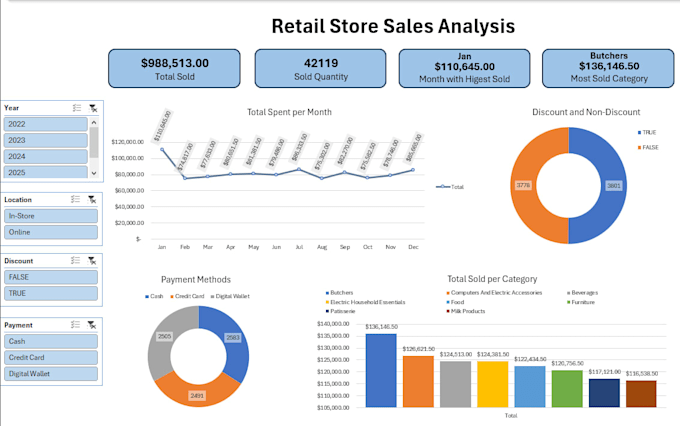
Task: Clear the Discount slicer filter
Action: [x=92, y=261]
